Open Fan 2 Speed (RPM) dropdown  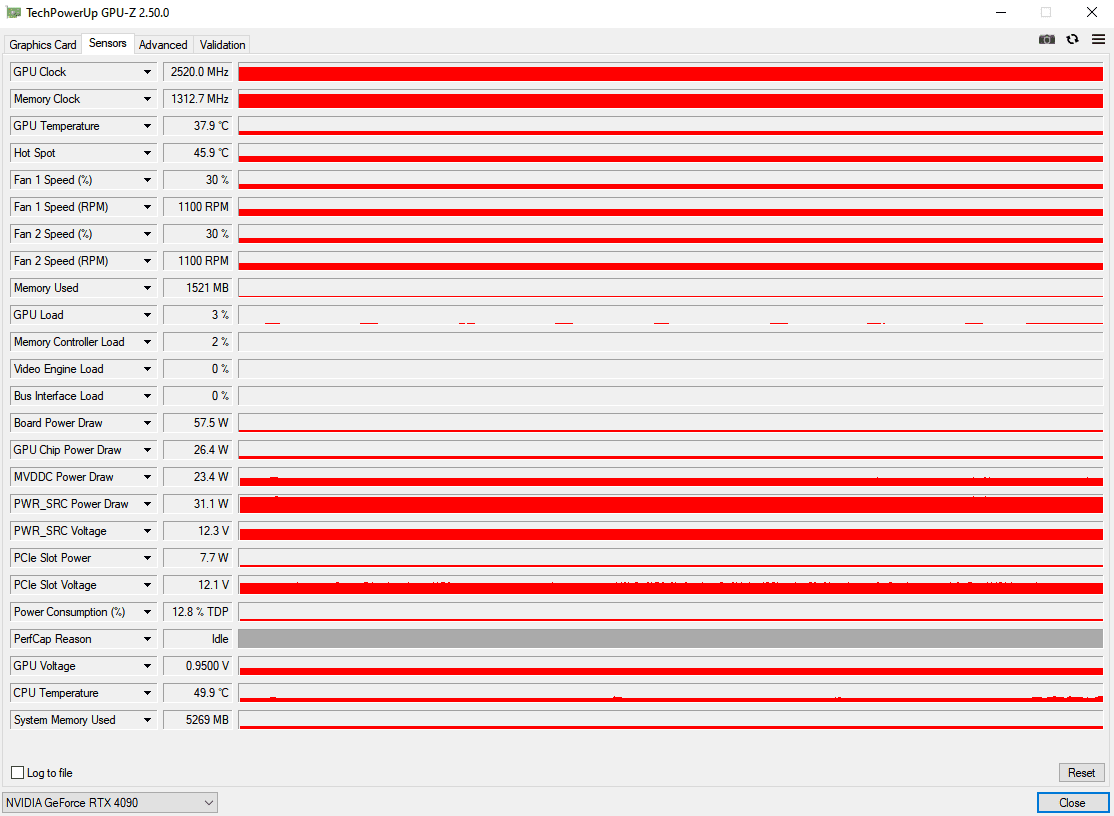point(147,261)
